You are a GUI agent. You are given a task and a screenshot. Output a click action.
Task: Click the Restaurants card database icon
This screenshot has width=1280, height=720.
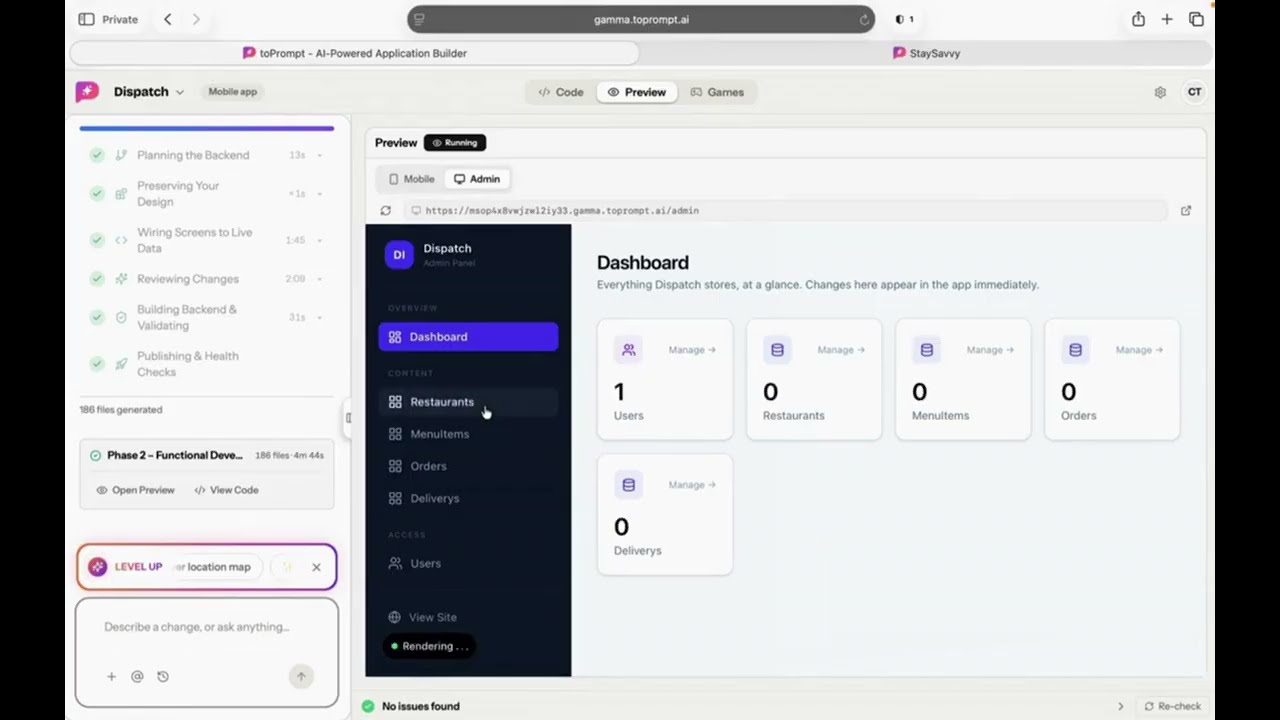coord(777,350)
